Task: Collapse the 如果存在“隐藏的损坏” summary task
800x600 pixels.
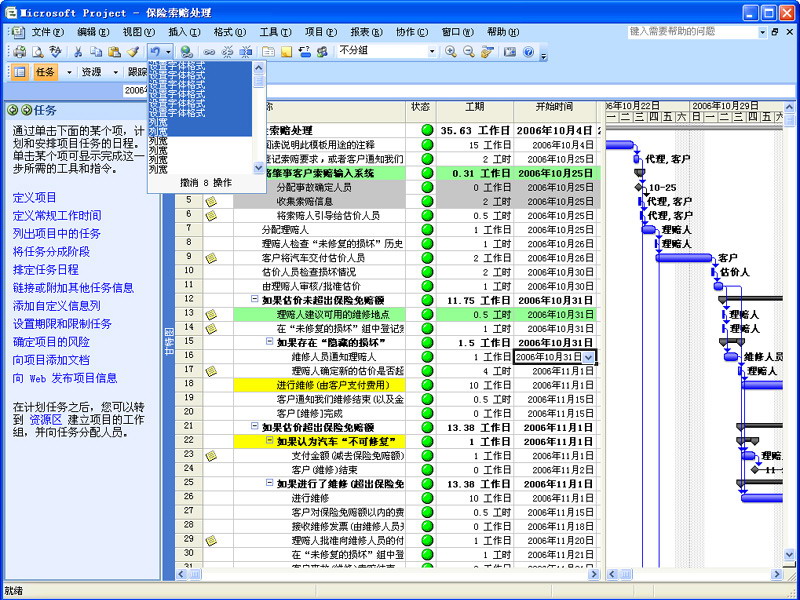Action: pyautogui.click(x=269, y=342)
